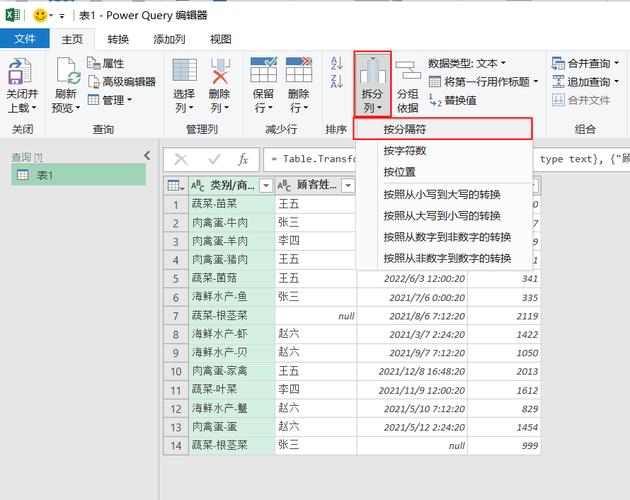This screenshot has height=500, width=630.
Task: Open the 类别/商... column filter dropdown
Action: tap(266, 186)
